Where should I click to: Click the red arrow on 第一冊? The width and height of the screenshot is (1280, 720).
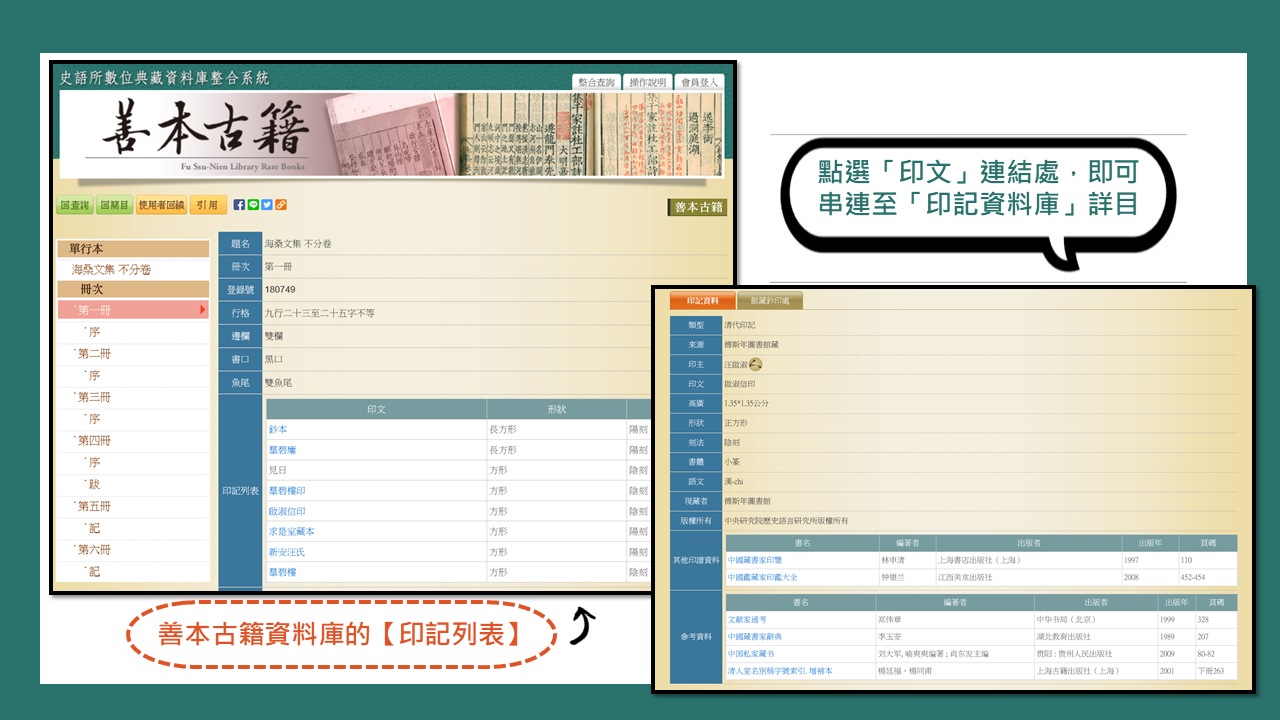tap(203, 310)
